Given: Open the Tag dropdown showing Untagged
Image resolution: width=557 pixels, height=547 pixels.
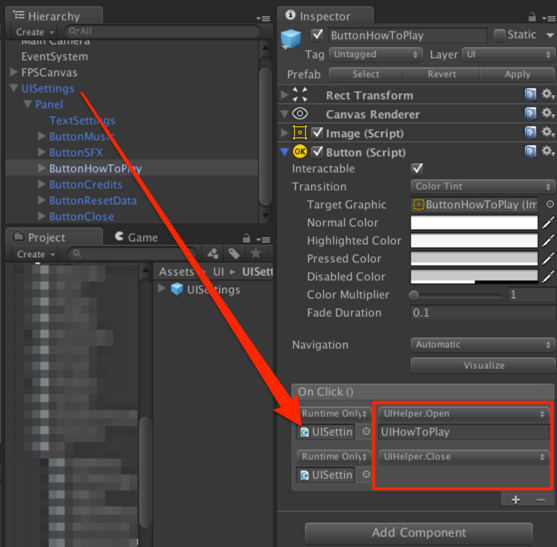Looking at the screenshot, I should pyautogui.click(x=376, y=54).
